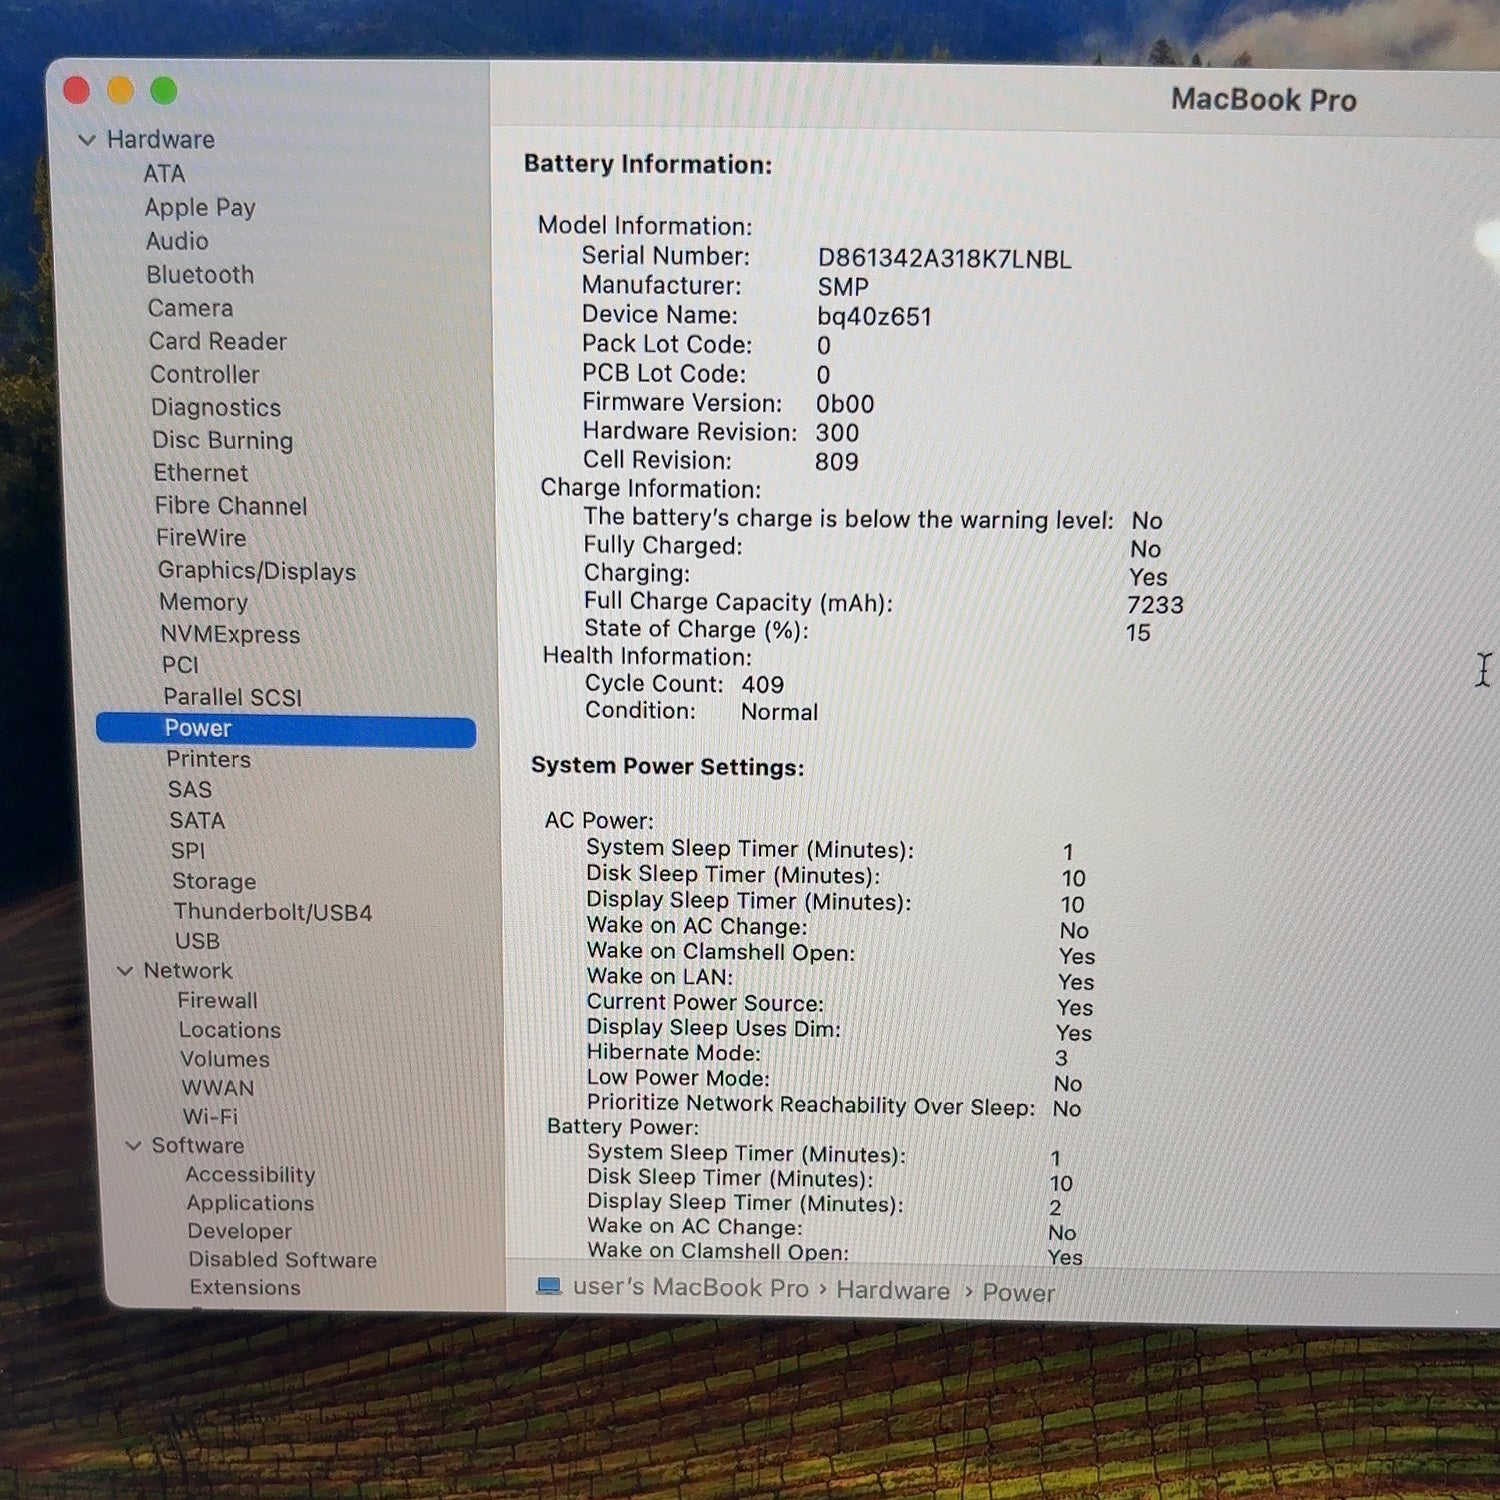Collapse the Hardware section chevron
1500x1500 pixels.
coord(87,140)
